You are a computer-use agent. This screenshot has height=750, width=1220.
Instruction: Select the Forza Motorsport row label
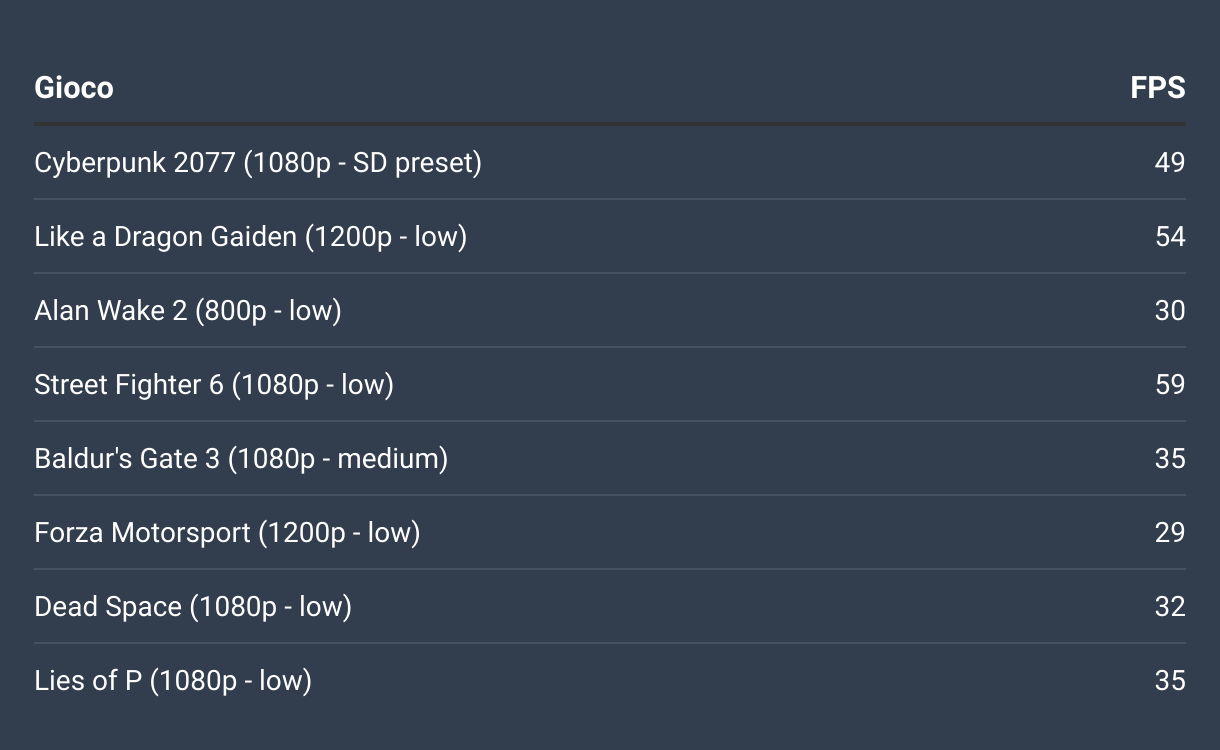coord(227,532)
